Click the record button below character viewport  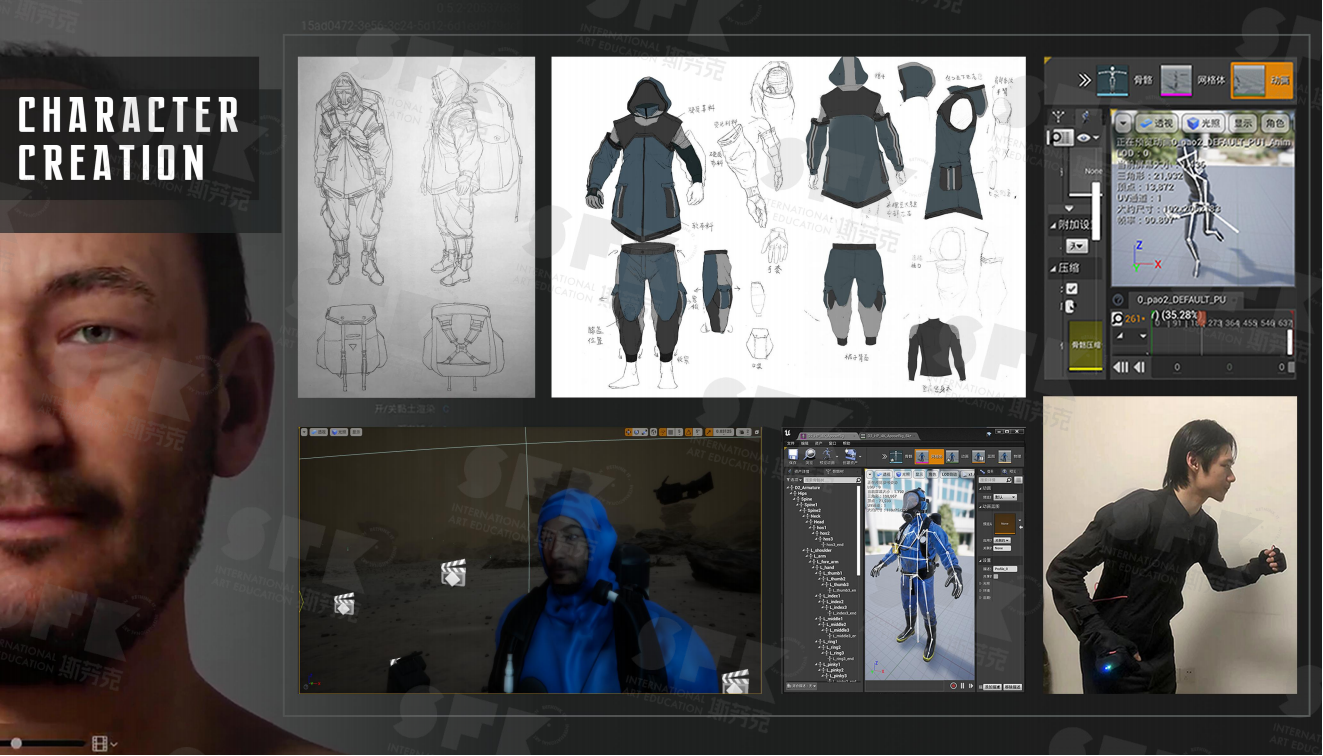951,686
